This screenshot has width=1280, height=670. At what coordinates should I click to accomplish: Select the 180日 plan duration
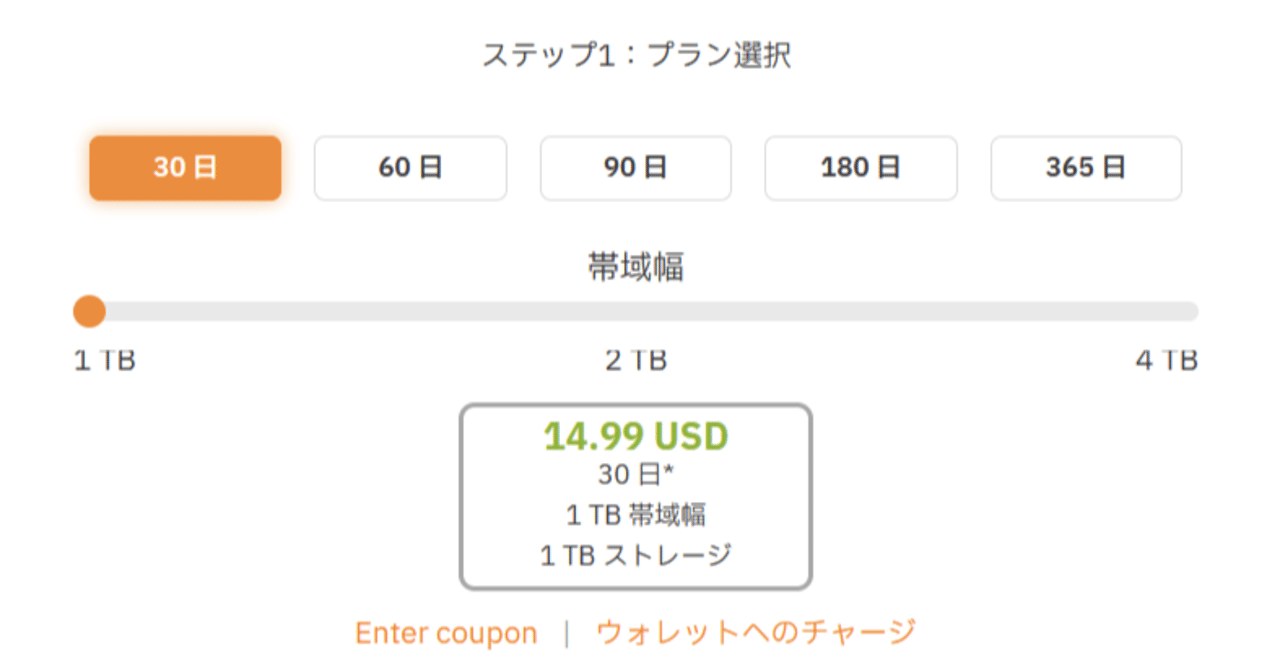pos(861,168)
